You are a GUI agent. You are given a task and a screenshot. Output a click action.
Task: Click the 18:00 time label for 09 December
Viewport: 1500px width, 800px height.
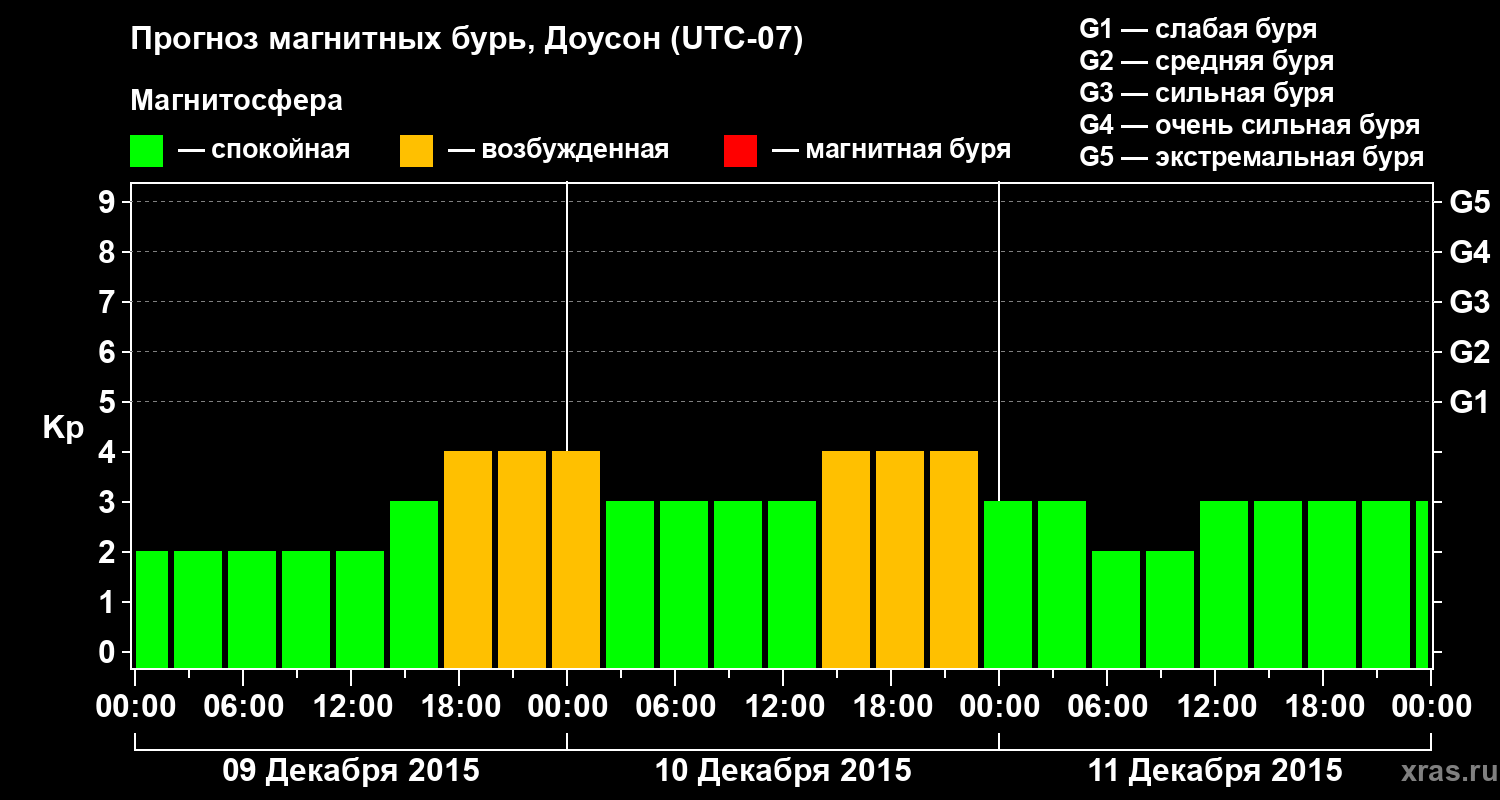click(459, 707)
